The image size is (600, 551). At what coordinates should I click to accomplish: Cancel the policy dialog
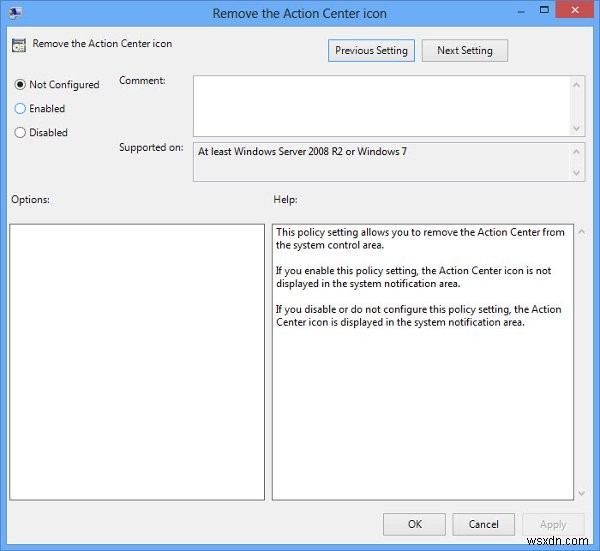pyautogui.click(x=483, y=524)
